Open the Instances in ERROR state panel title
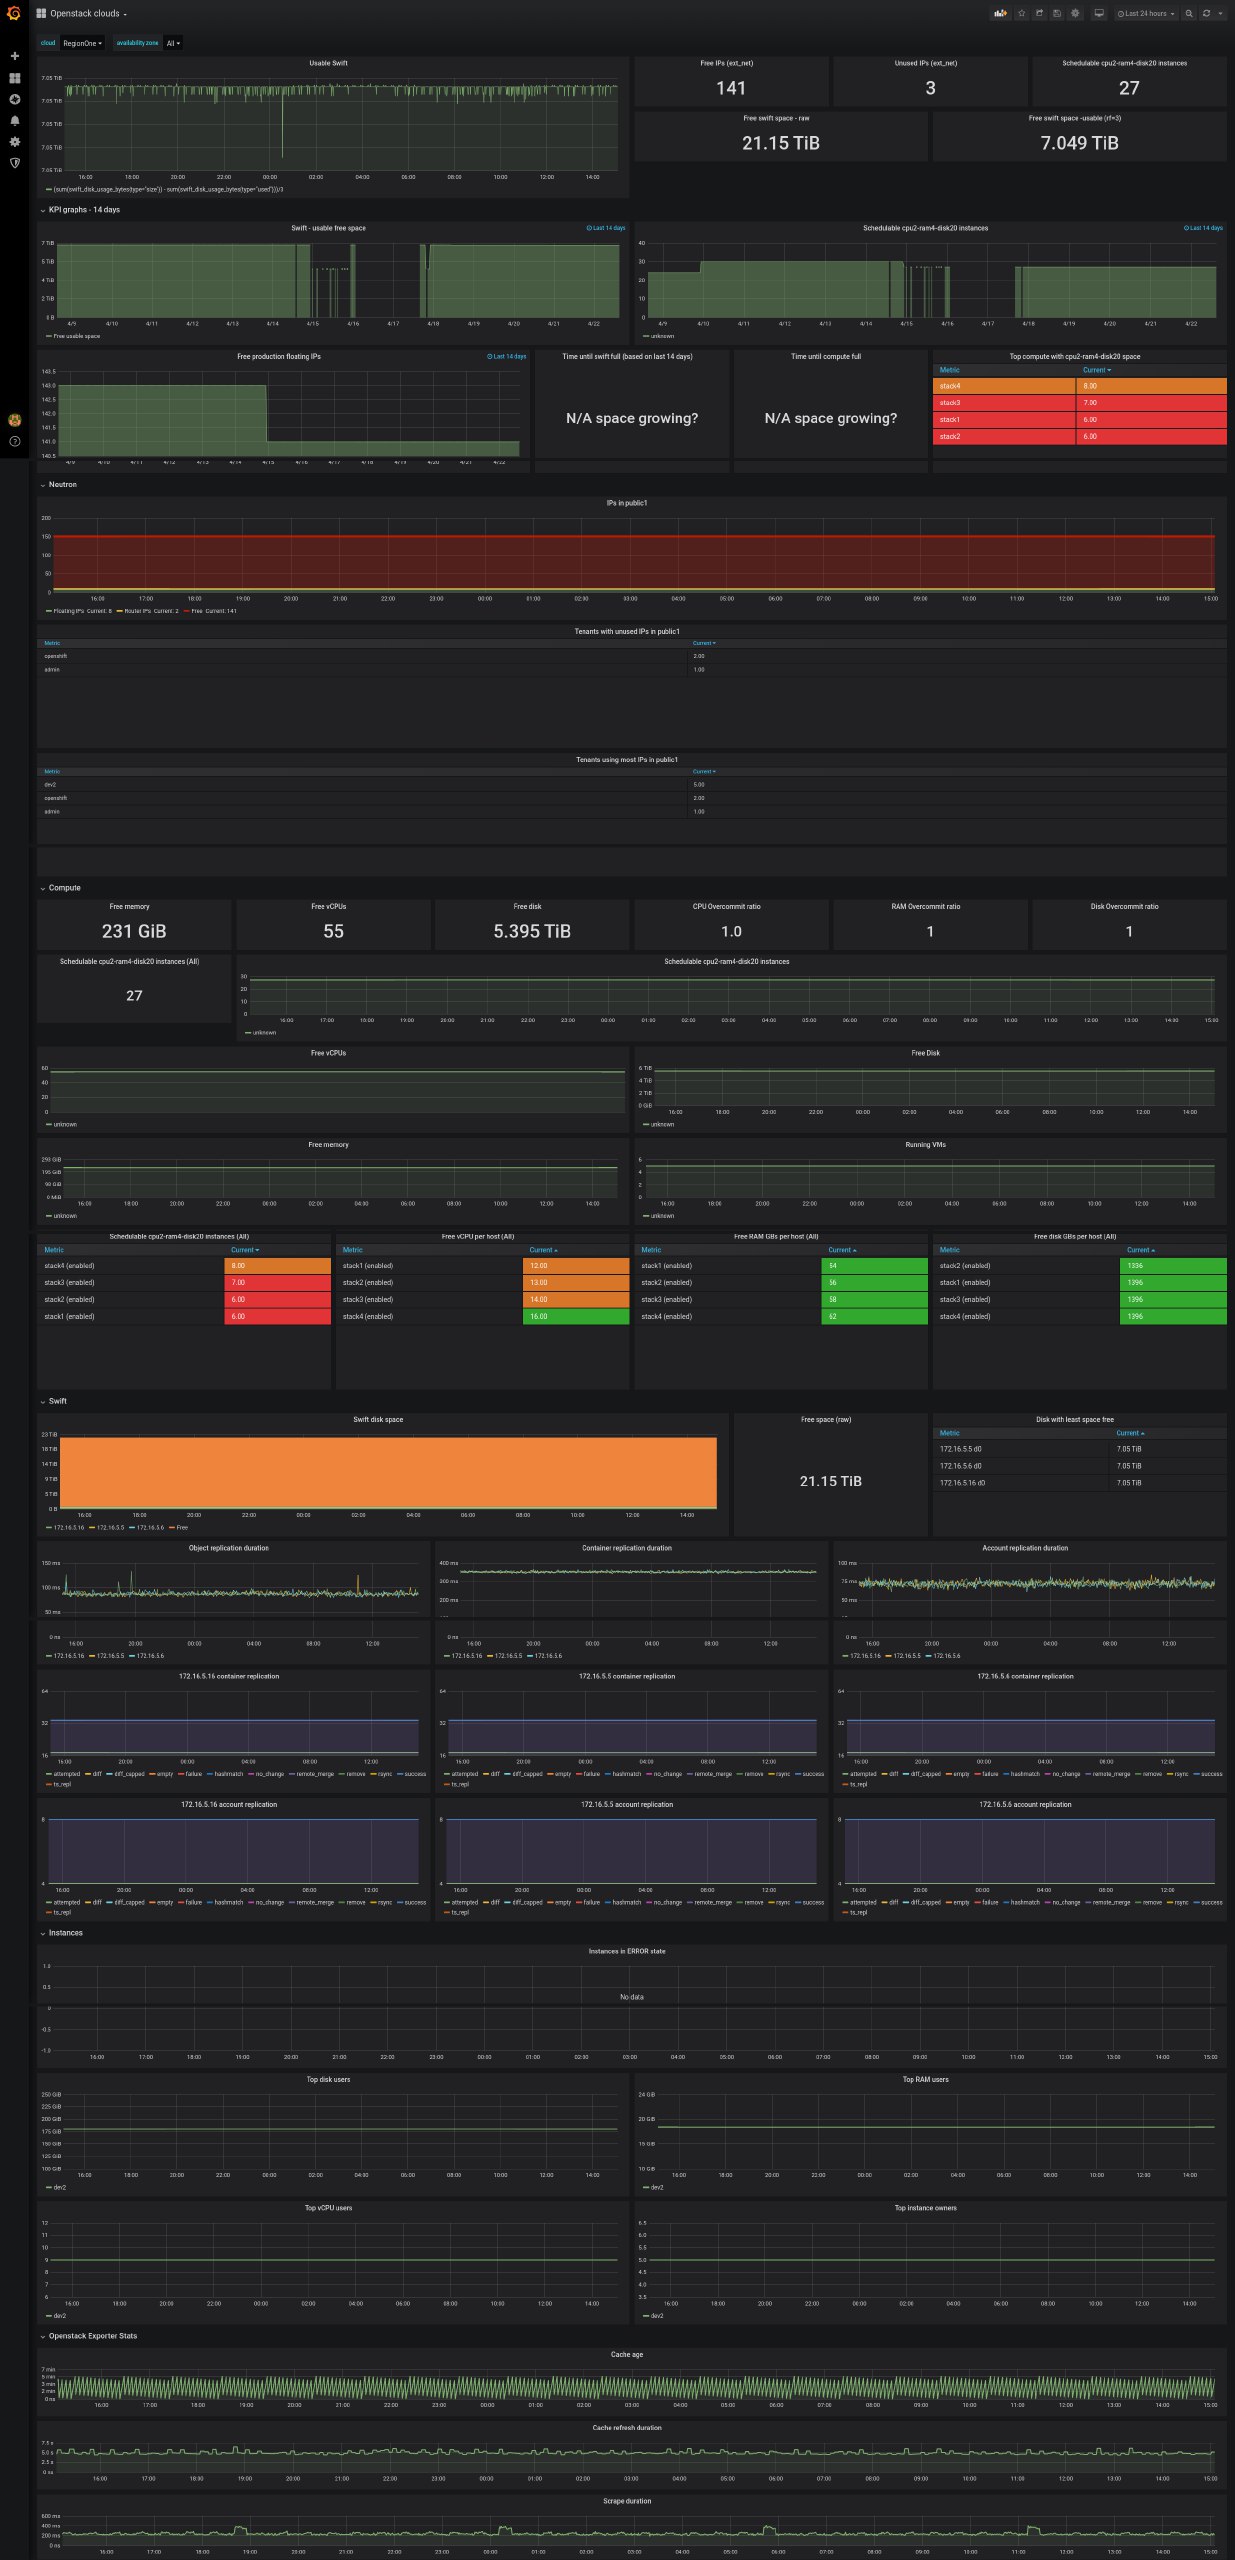This screenshot has width=1235, height=2560. pyautogui.click(x=627, y=1951)
